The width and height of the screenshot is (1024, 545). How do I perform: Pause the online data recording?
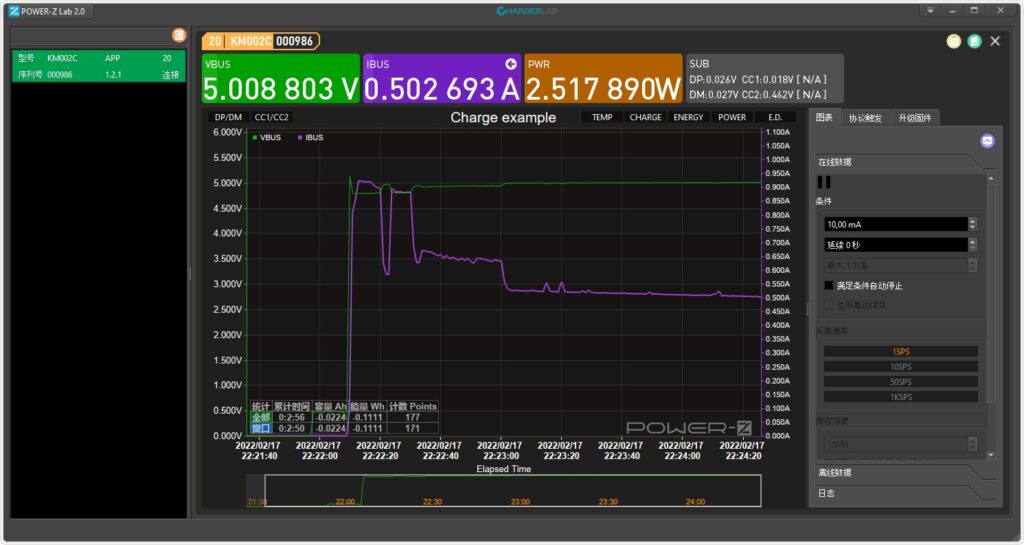[824, 182]
